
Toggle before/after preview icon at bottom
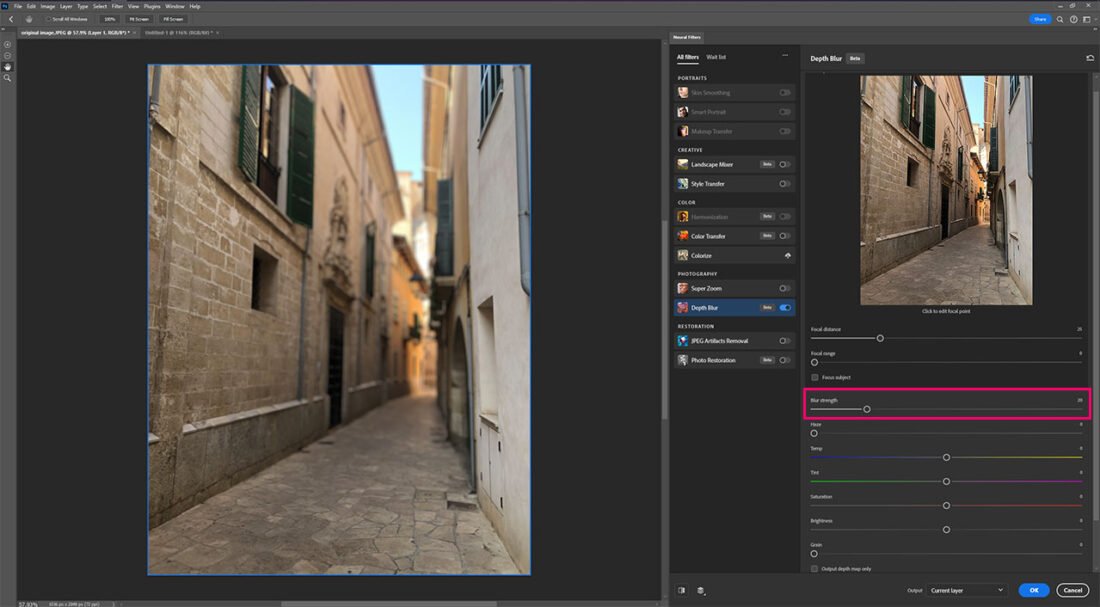click(x=681, y=590)
